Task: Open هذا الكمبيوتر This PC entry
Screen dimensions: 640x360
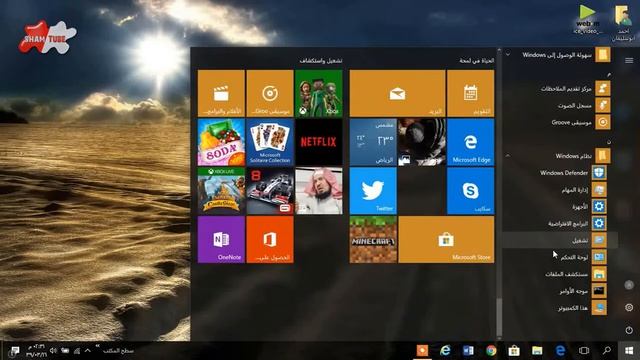Action: (560, 308)
